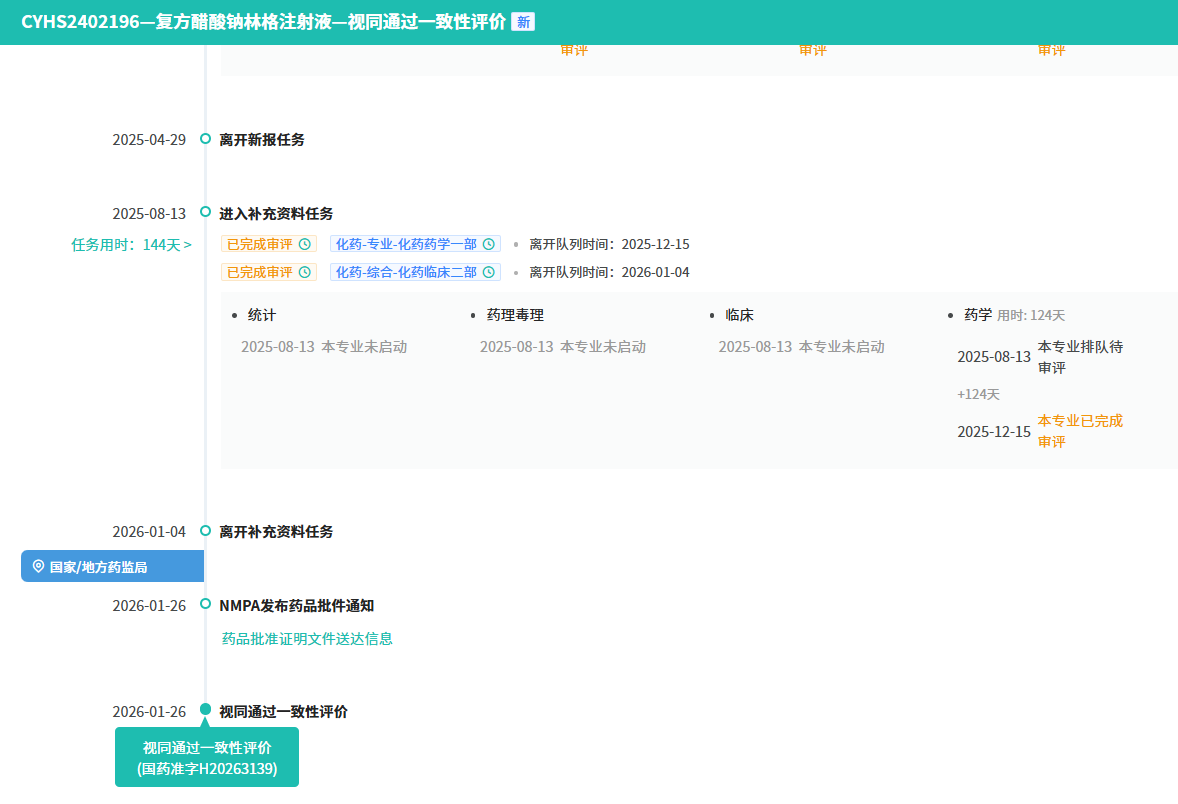Click the filled dot for 视同通过一致性评价

click(205, 710)
